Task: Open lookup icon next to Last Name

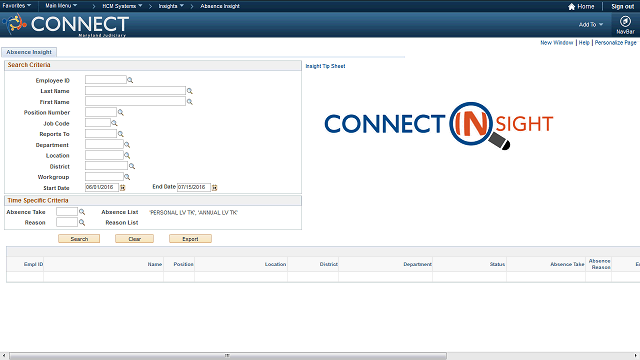Action: tap(189, 91)
